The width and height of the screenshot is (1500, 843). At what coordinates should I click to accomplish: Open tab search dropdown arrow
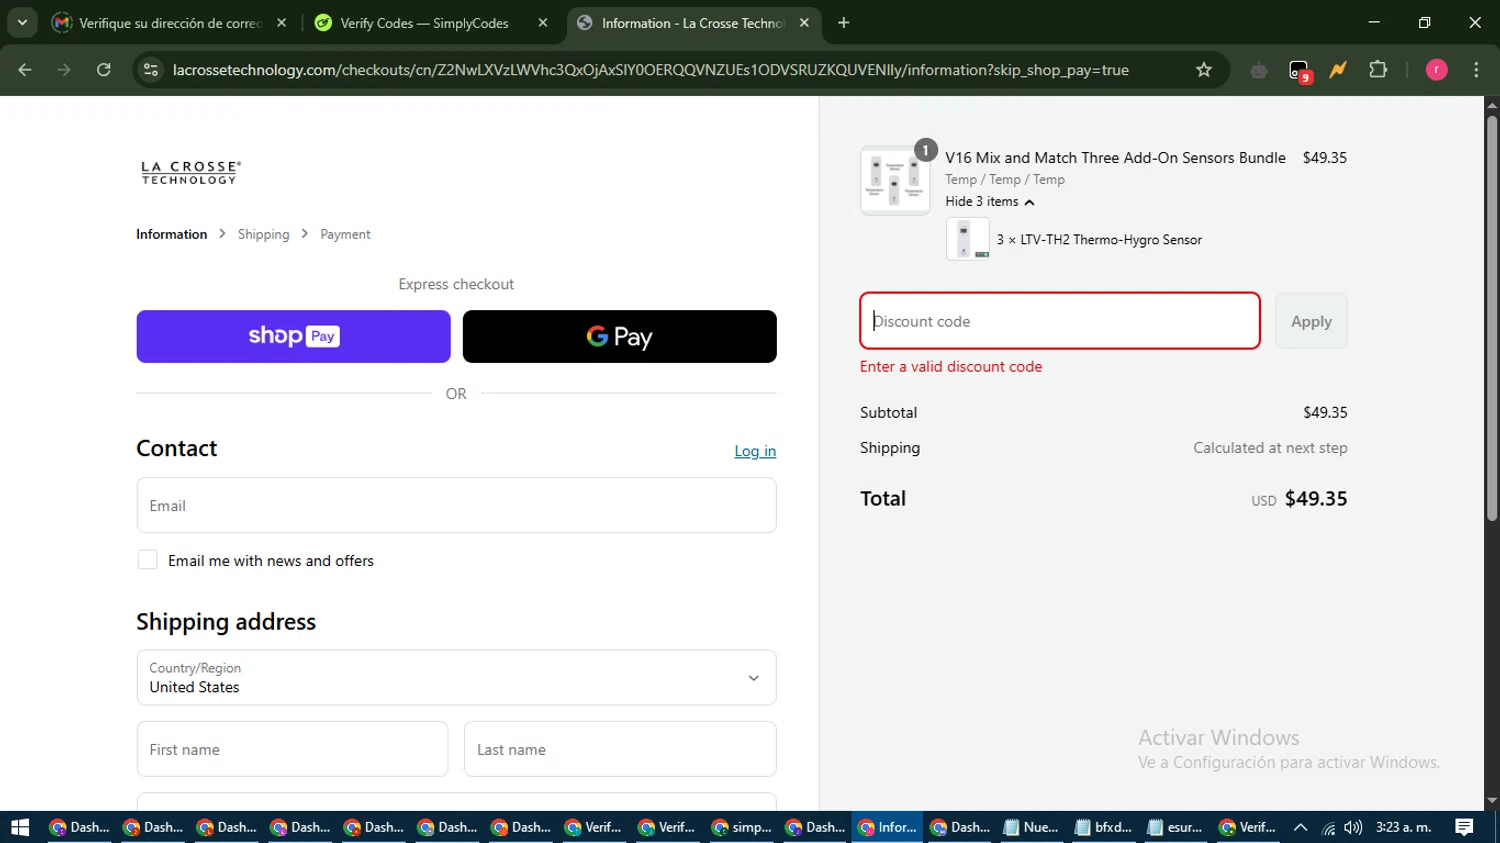click(22, 23)
